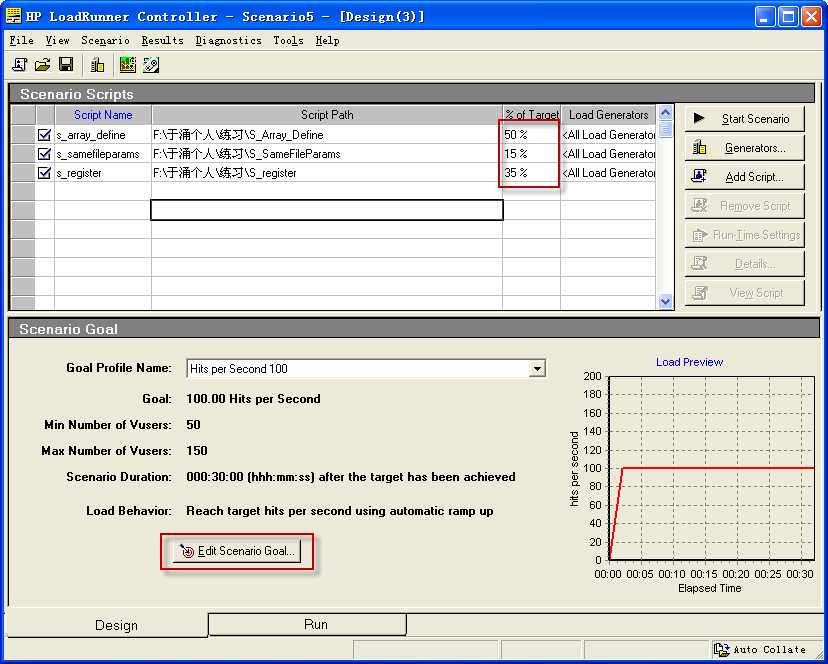The width and height of the screenshot is (828, 664).
Task: Select the s_samefileparams script name cell
Action: point(103,154)
